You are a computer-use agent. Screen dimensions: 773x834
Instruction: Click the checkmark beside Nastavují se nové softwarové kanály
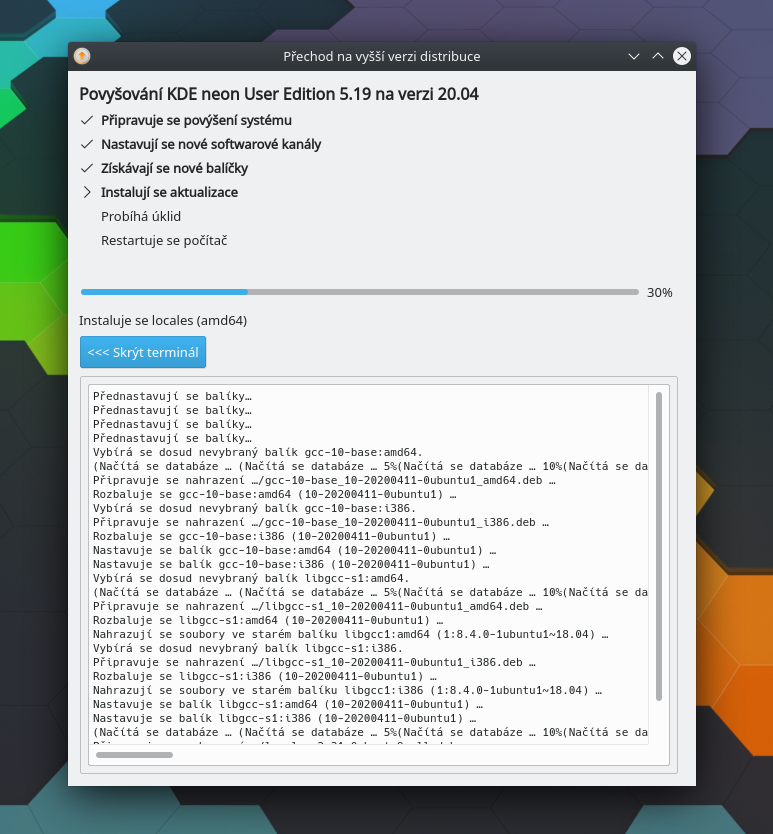coord(87,145)
